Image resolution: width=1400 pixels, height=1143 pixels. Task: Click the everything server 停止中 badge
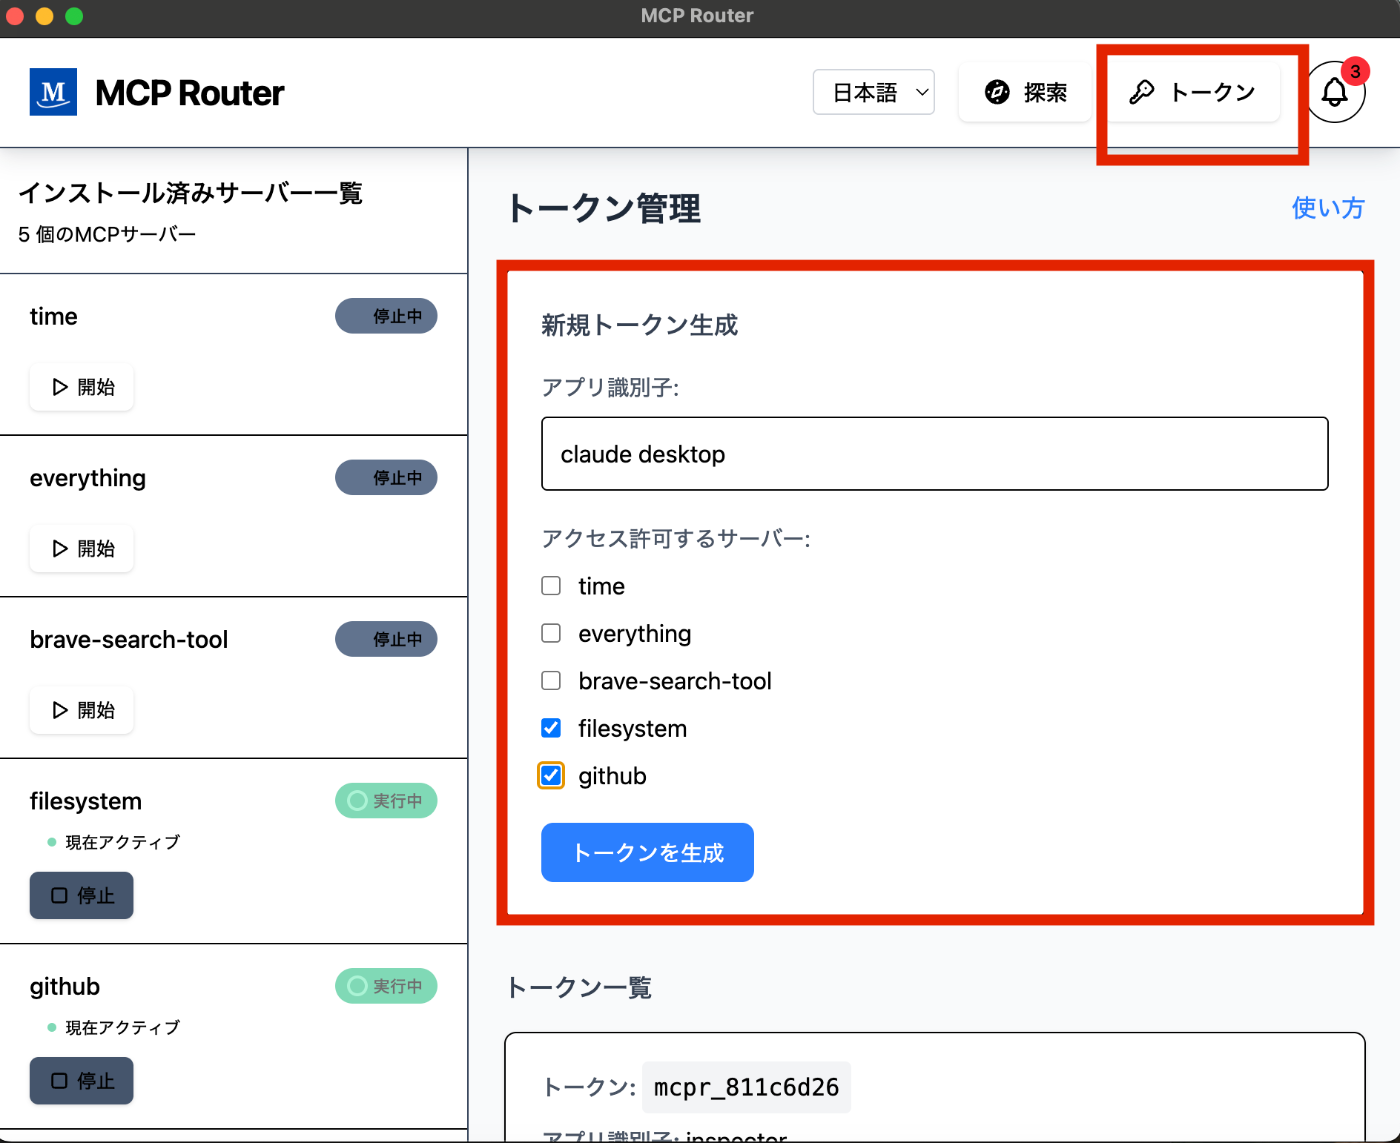pyautogui.click(x=386, y=478)
